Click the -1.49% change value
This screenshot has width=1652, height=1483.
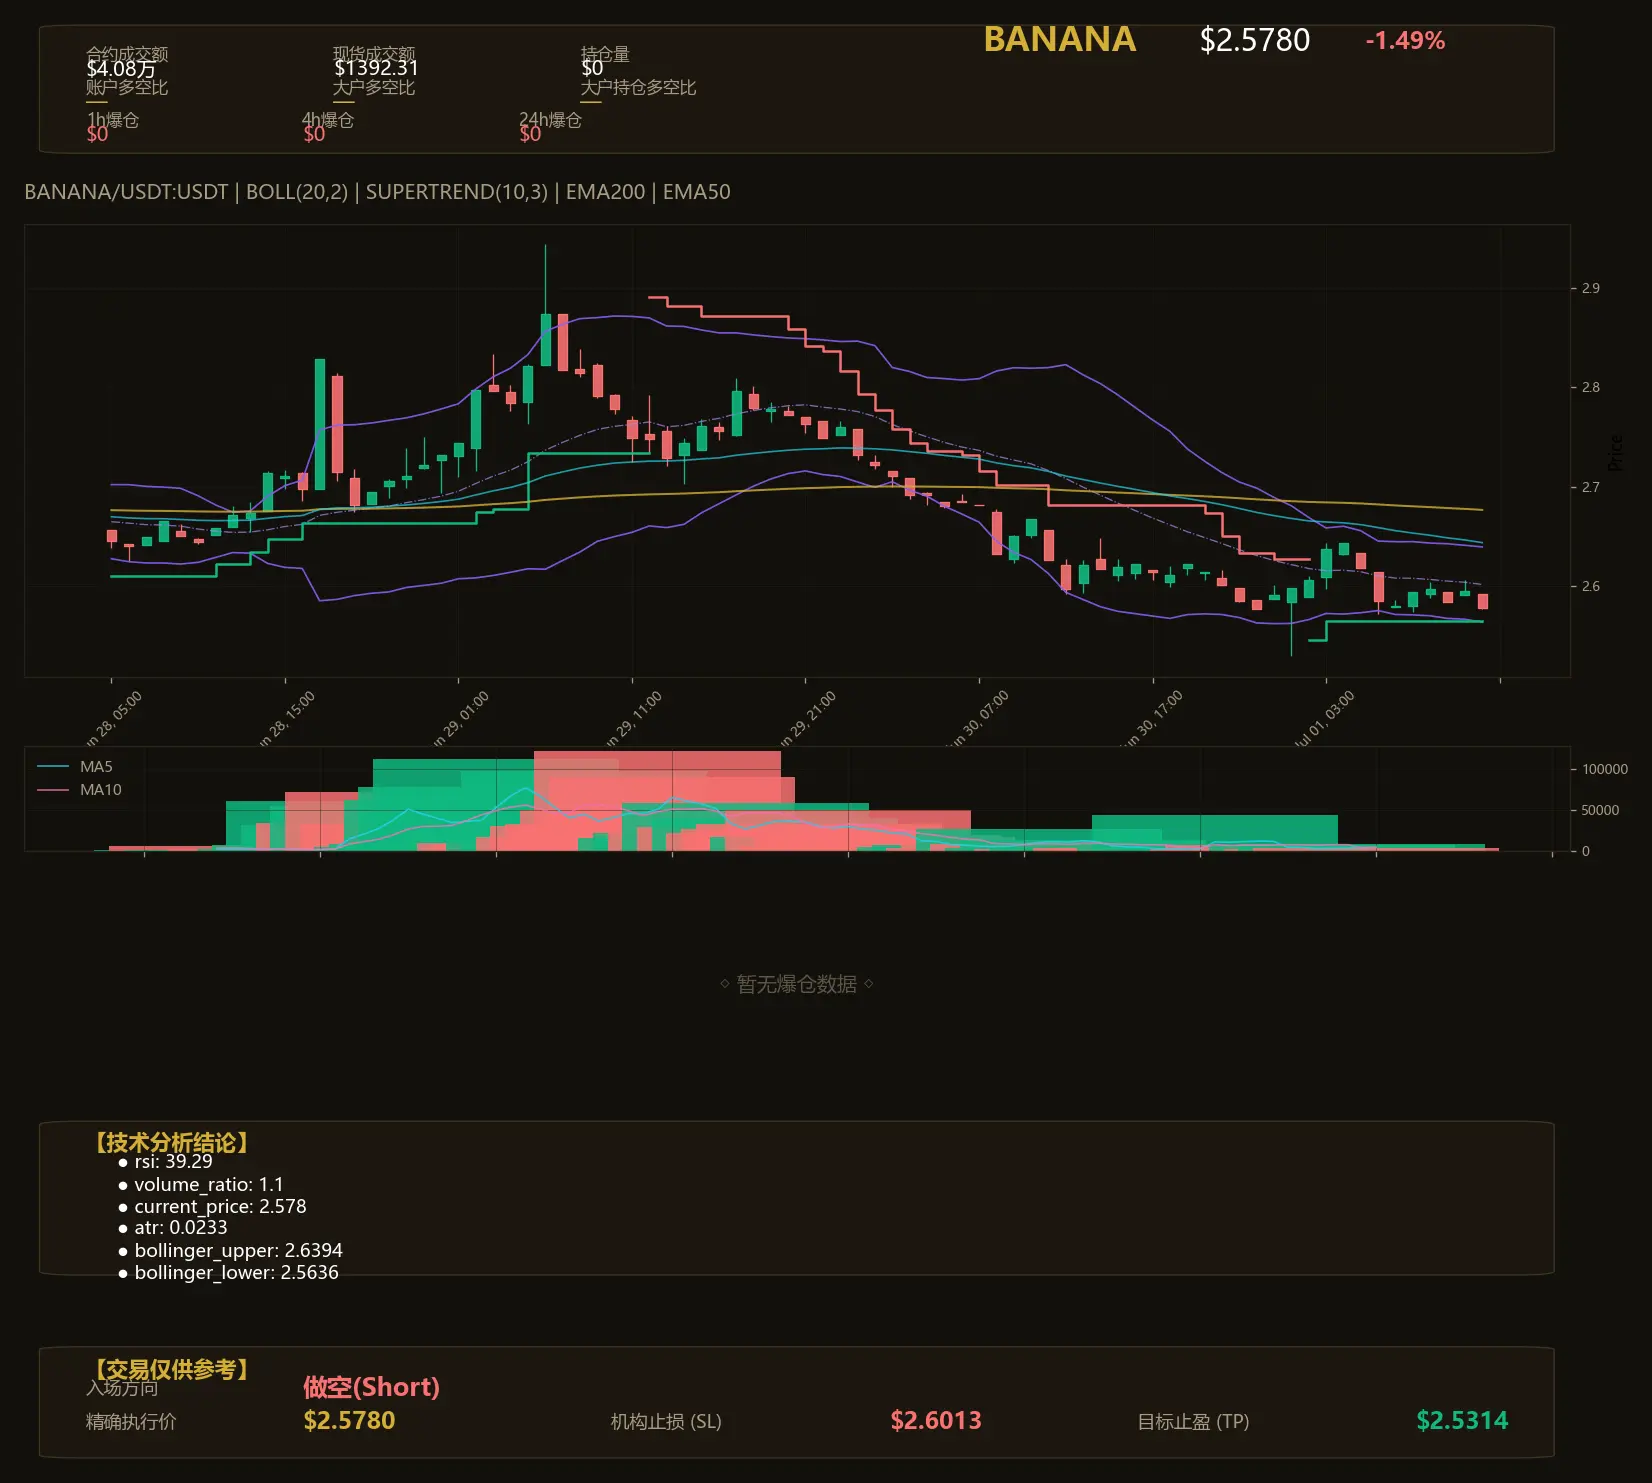click(1405, 41)
